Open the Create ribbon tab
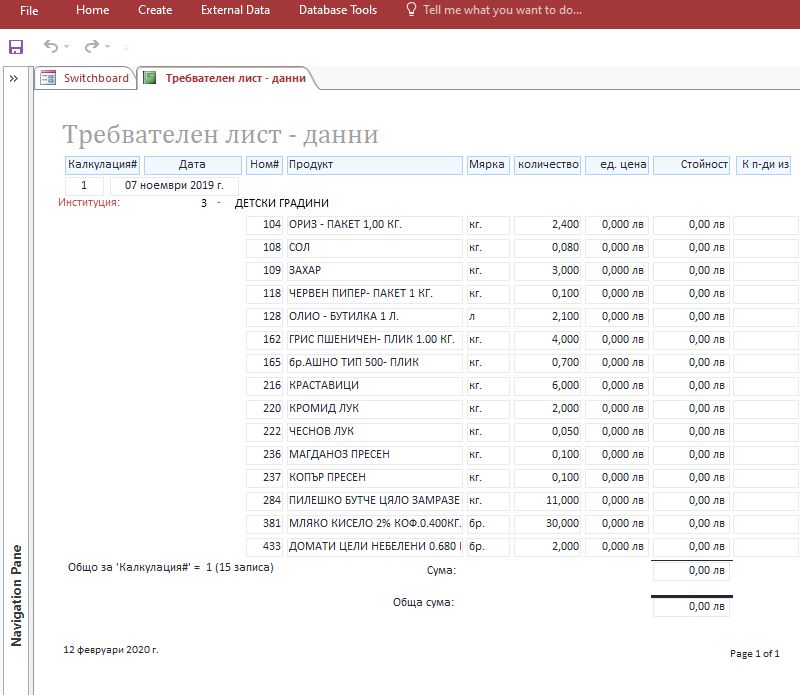Viewport: 800px width, 695px height. 155,10
